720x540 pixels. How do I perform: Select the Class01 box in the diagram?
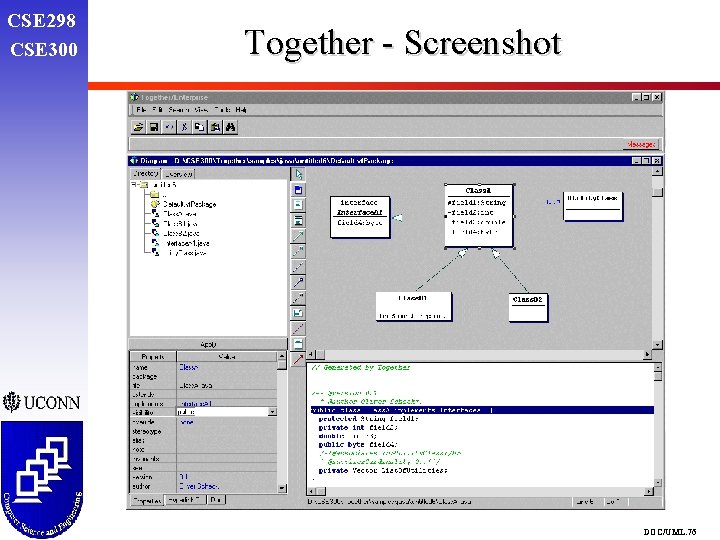(x=413, y=306)
